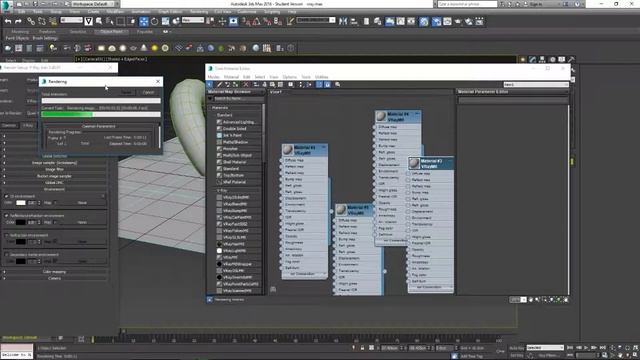Click GI environment map None button
Screen dimensions: 640x360
tap(82, 202)
